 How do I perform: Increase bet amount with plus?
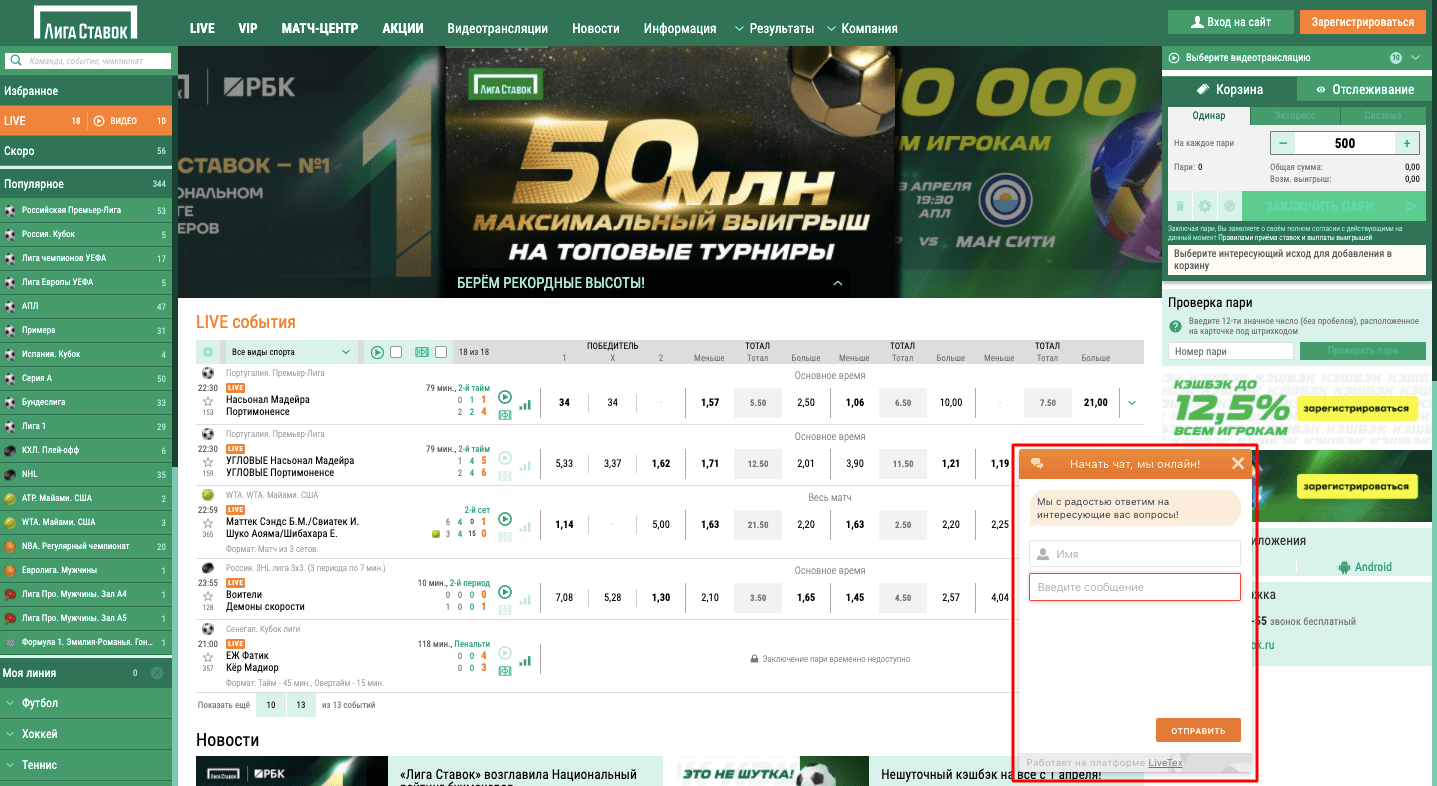pyautogui.click(x=1407, y=143)
